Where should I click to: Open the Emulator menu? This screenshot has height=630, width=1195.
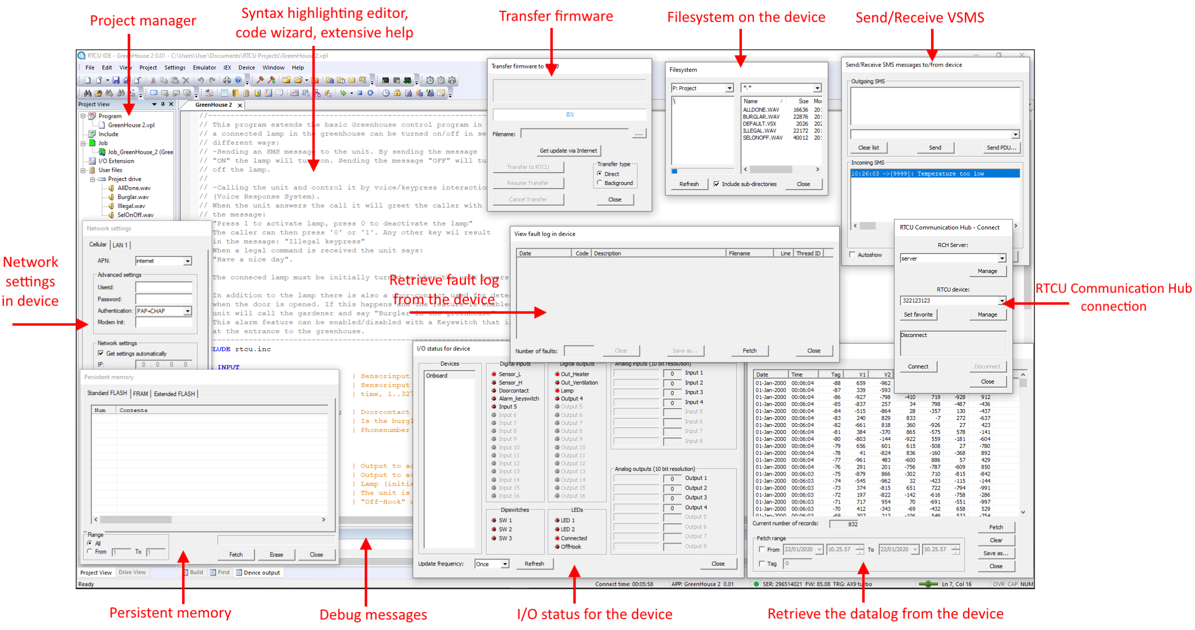click(x=204, y=68)
